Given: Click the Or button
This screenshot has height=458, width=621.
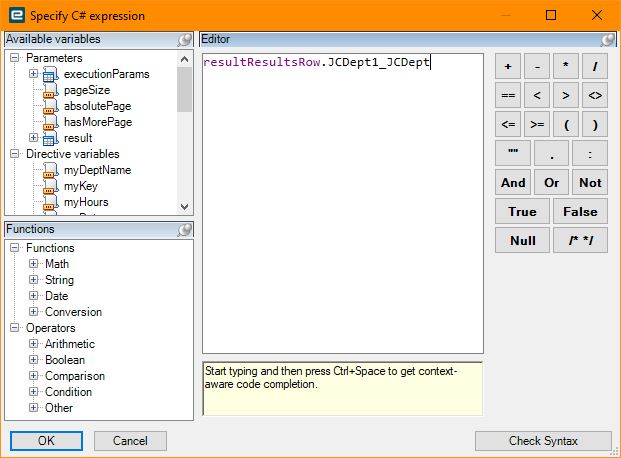Looking at the screenshot, I should click(551, 182).
